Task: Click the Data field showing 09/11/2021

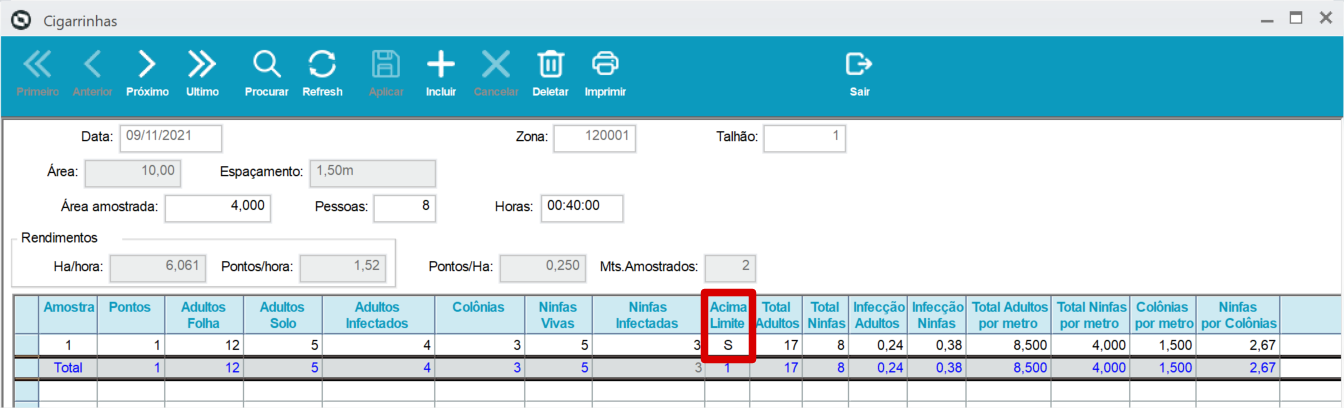Action: point(171,138)
